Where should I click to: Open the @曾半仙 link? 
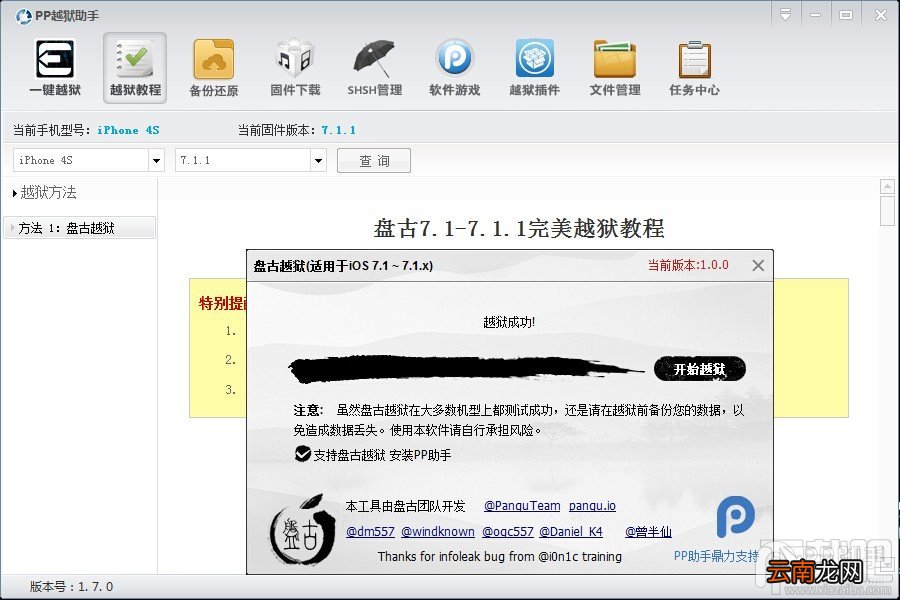[x=648, y=532]
